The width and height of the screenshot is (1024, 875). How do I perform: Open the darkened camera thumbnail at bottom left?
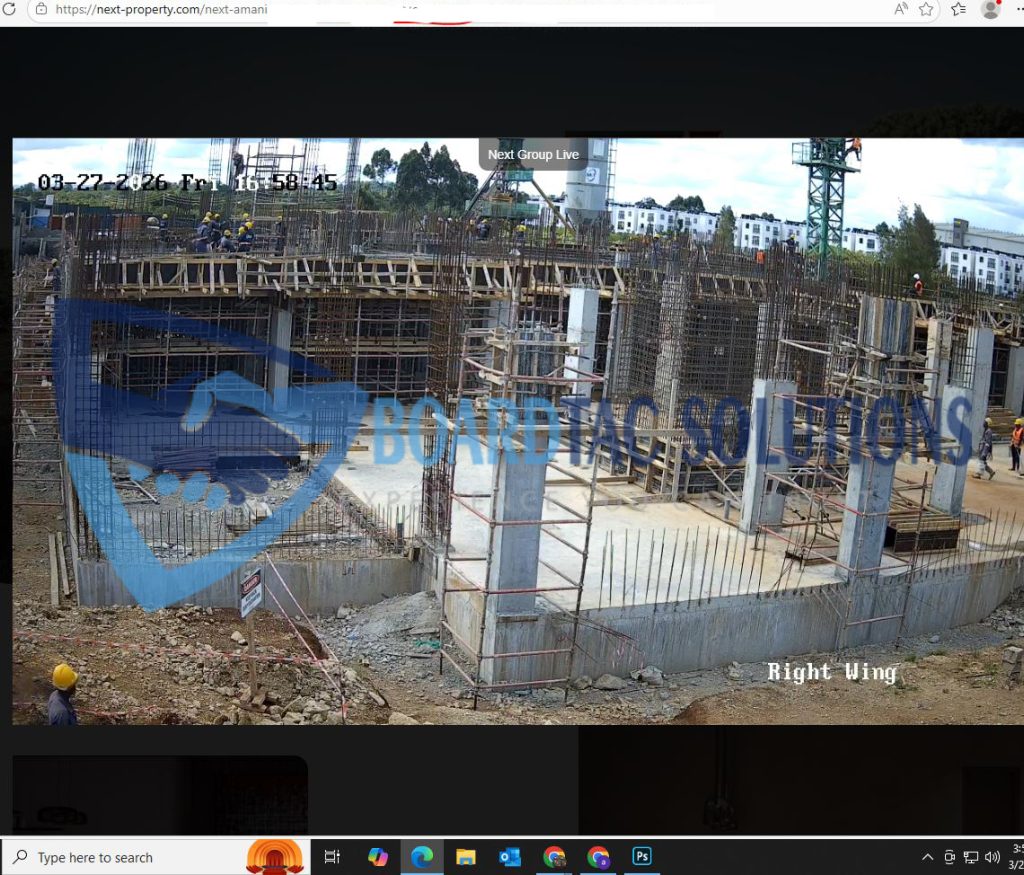coord(160,795)
